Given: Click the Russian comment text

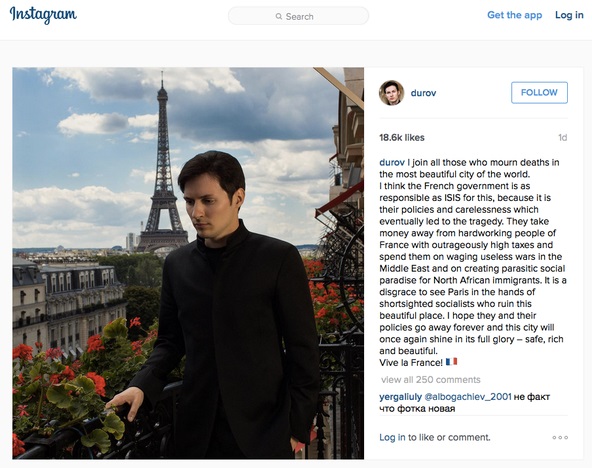Looking at the screenshot, I should (x=464, y=403).
